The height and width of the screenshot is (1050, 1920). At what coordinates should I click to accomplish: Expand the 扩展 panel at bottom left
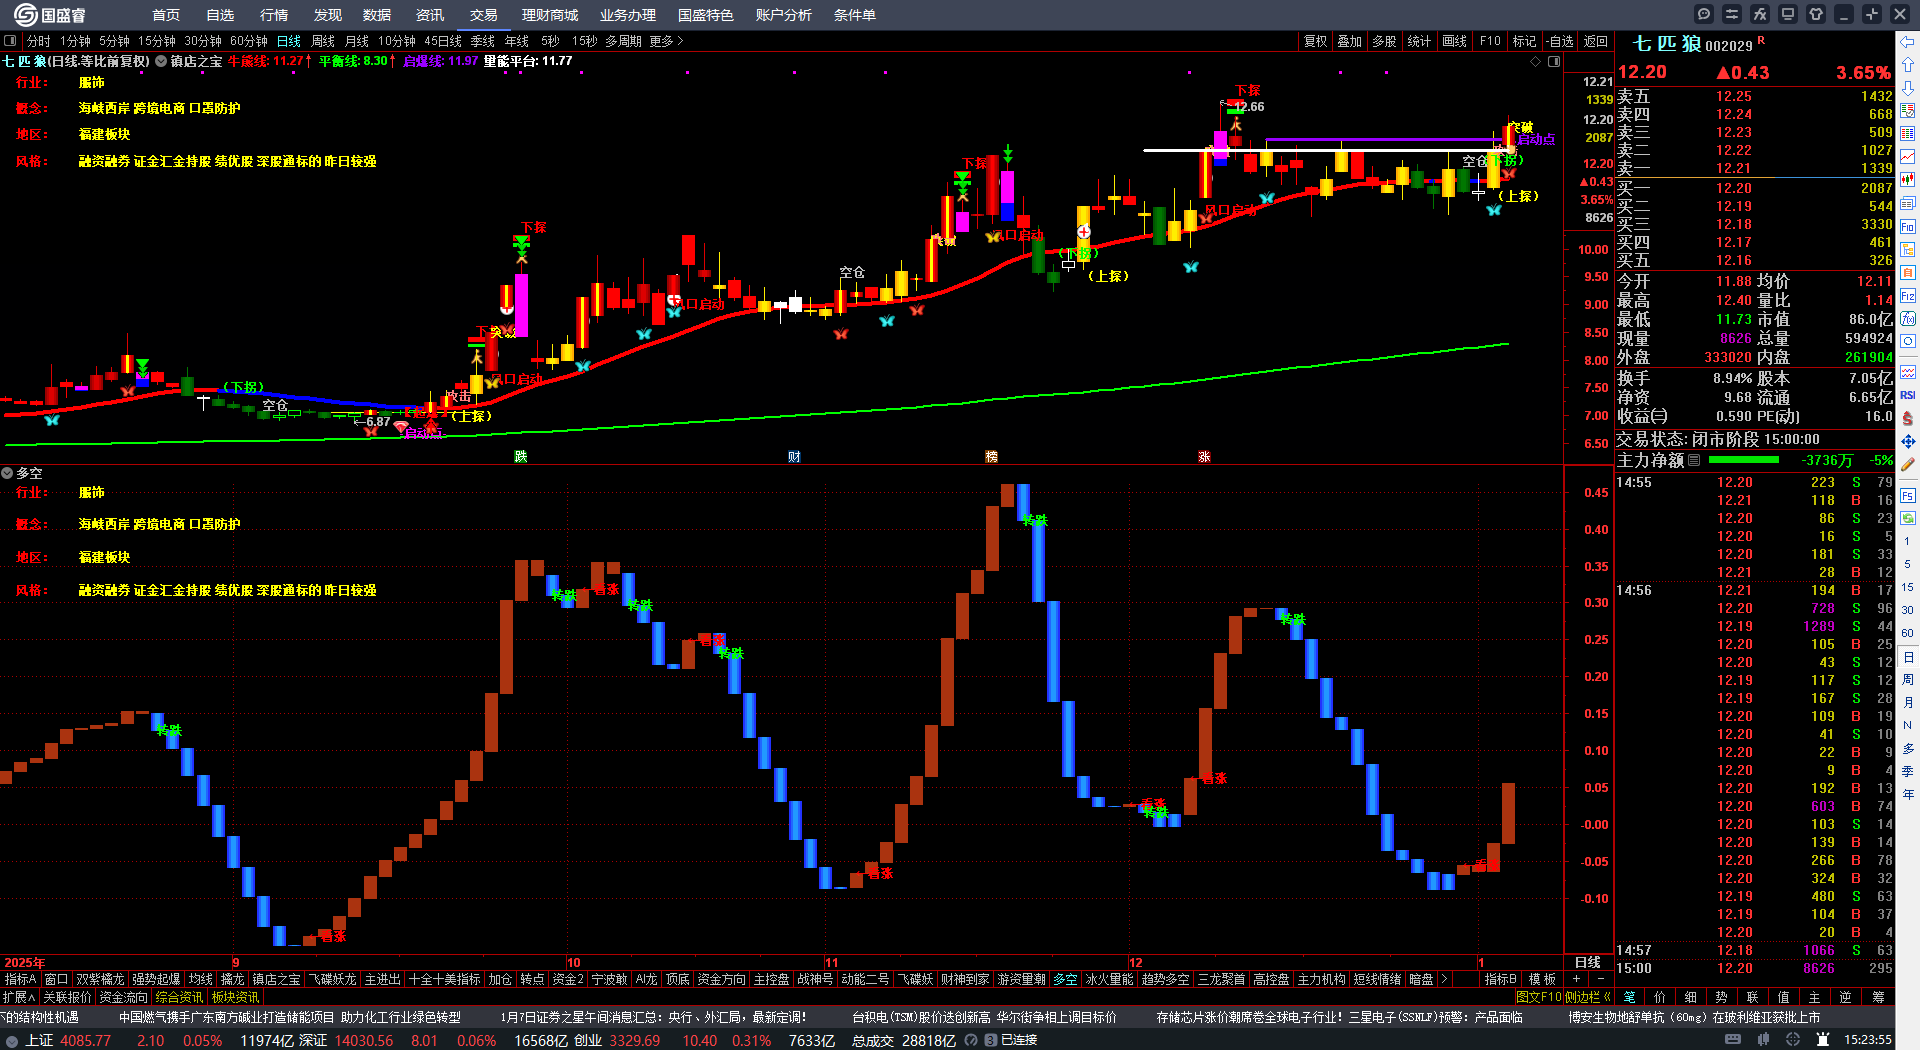19,997
